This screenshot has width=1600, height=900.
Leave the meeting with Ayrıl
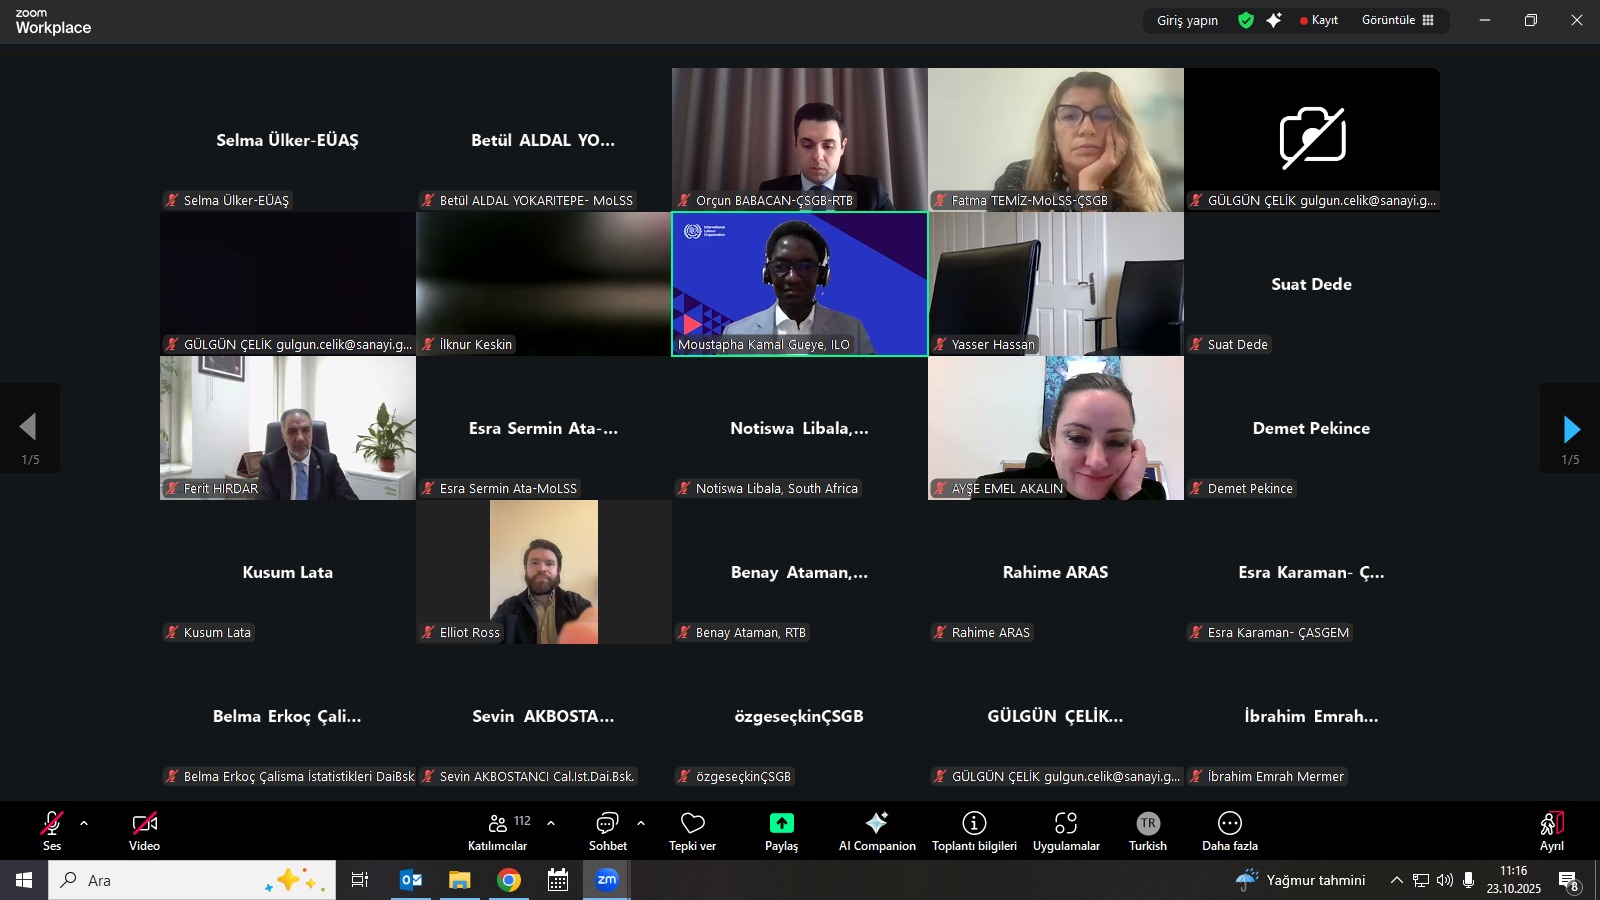[1551, 830]
